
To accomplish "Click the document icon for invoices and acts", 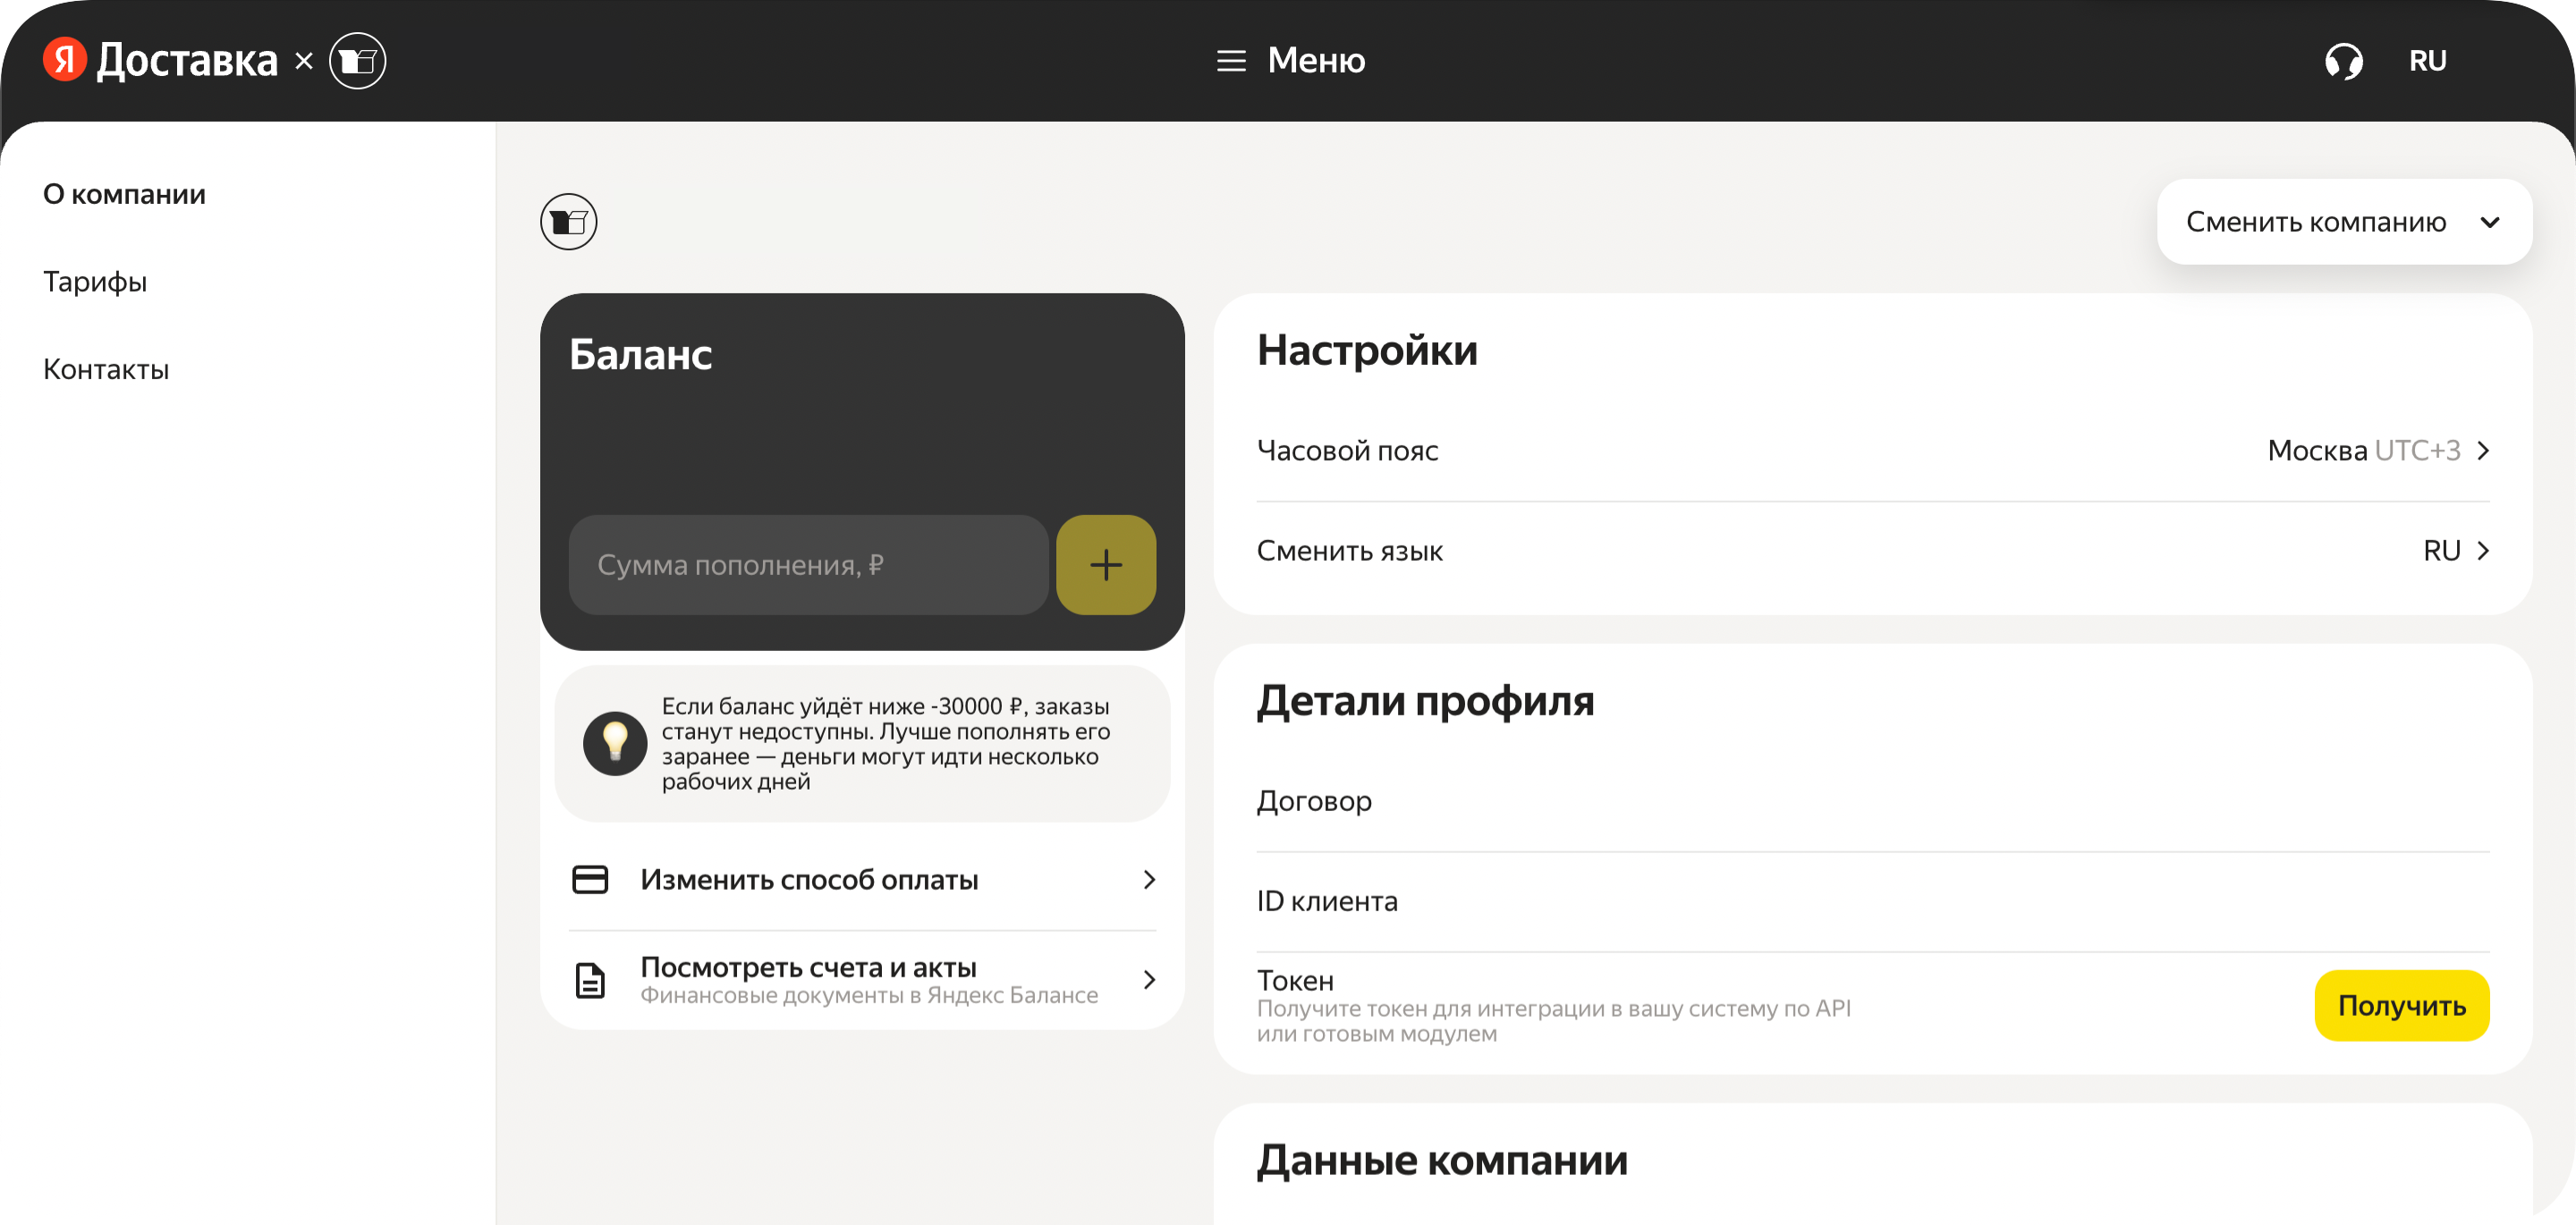I will pos(590,980).
